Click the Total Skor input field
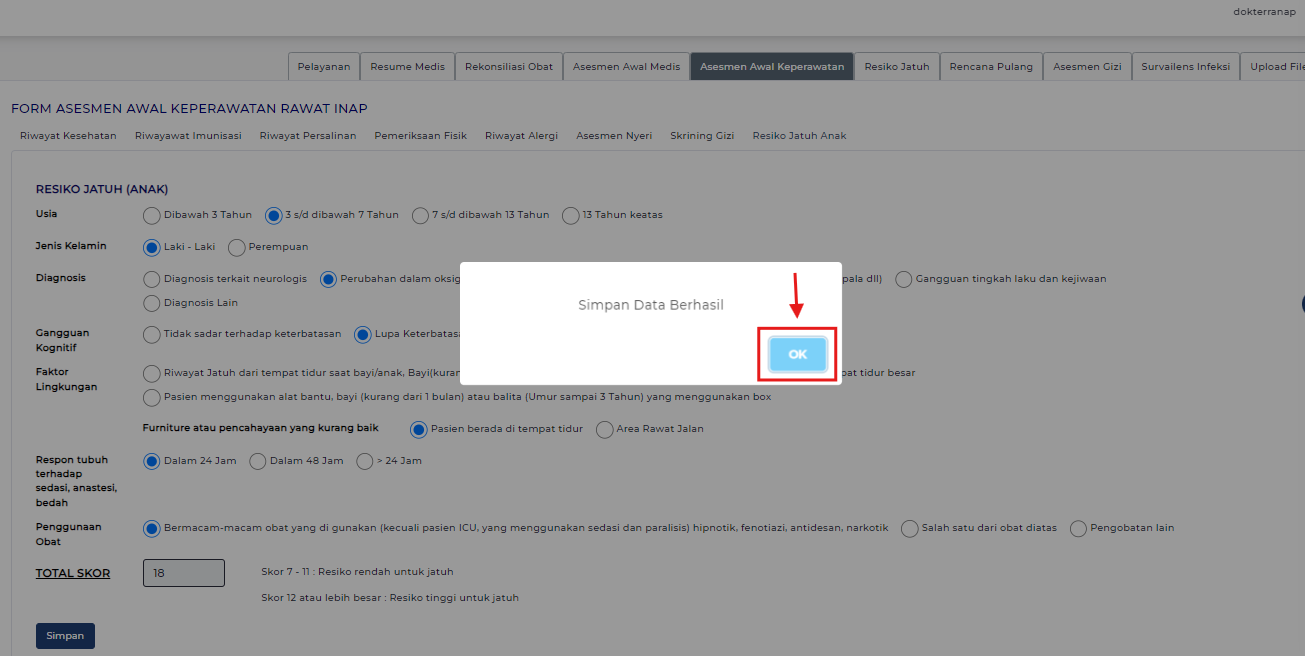Image resolution: width=1305 pixels, height=656 pixels. pos(184,573)
